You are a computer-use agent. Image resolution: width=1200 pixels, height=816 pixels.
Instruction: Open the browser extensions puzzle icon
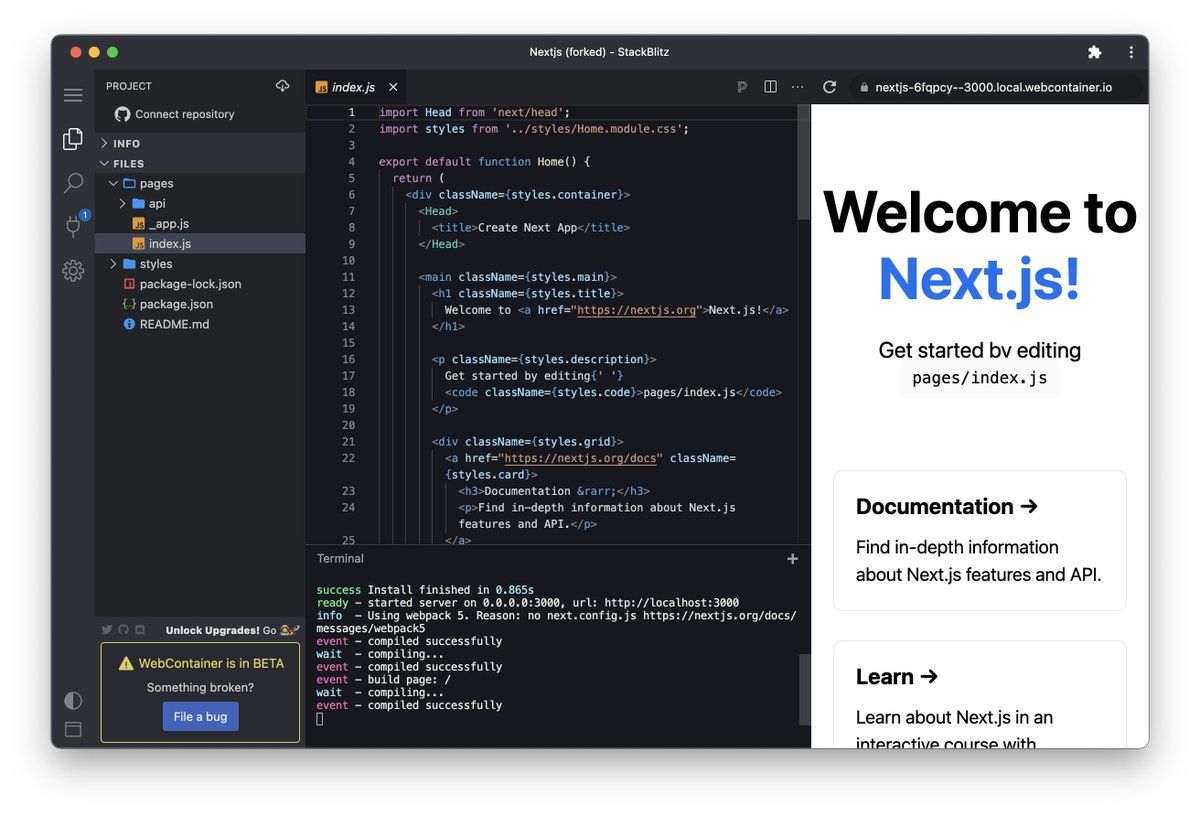point(1094,52)
